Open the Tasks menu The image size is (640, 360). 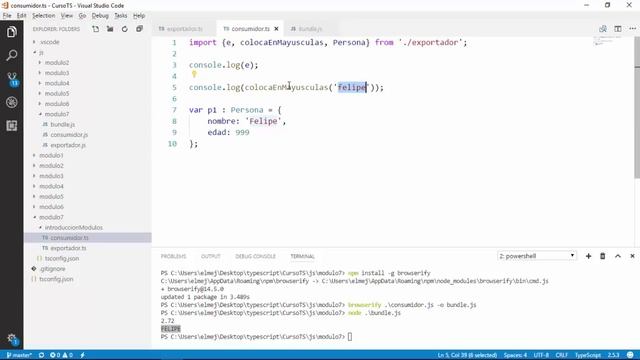tap(120, 16)
